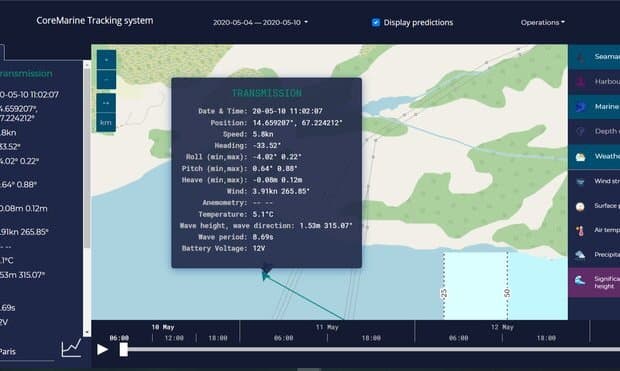Click the measure distance arrows button
Screen dimensions: 620x371
tap(106, 103)
